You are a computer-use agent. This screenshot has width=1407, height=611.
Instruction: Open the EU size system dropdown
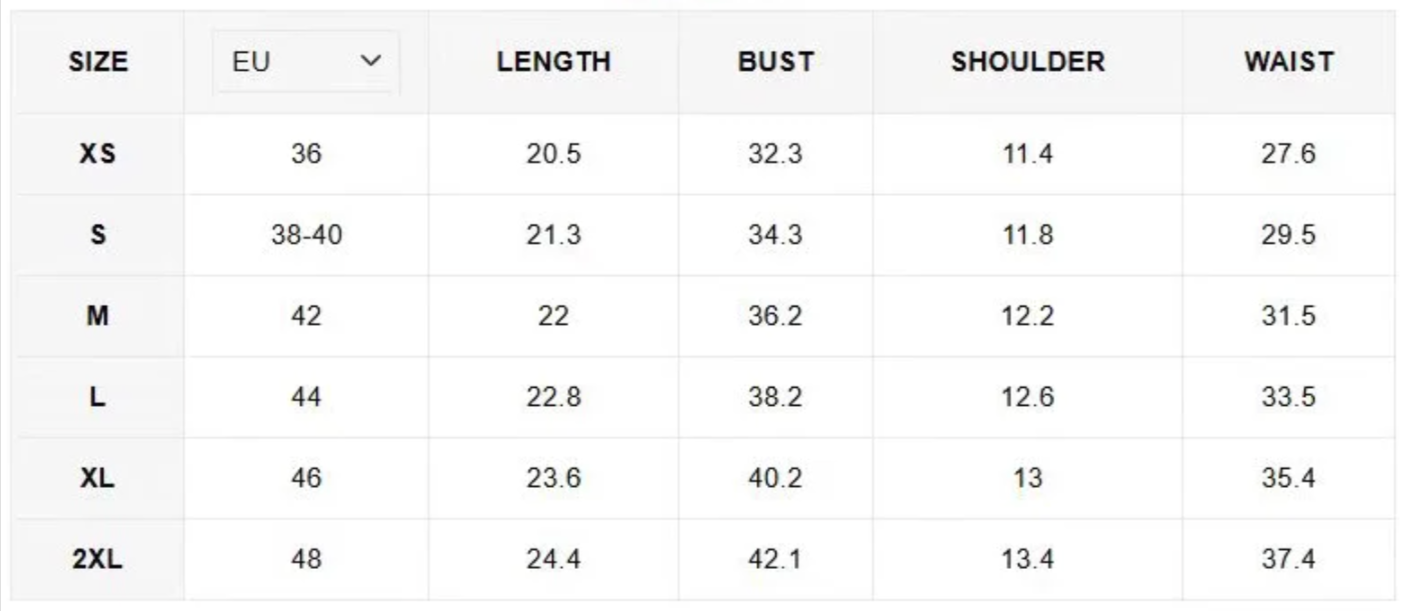coord(306,62)
